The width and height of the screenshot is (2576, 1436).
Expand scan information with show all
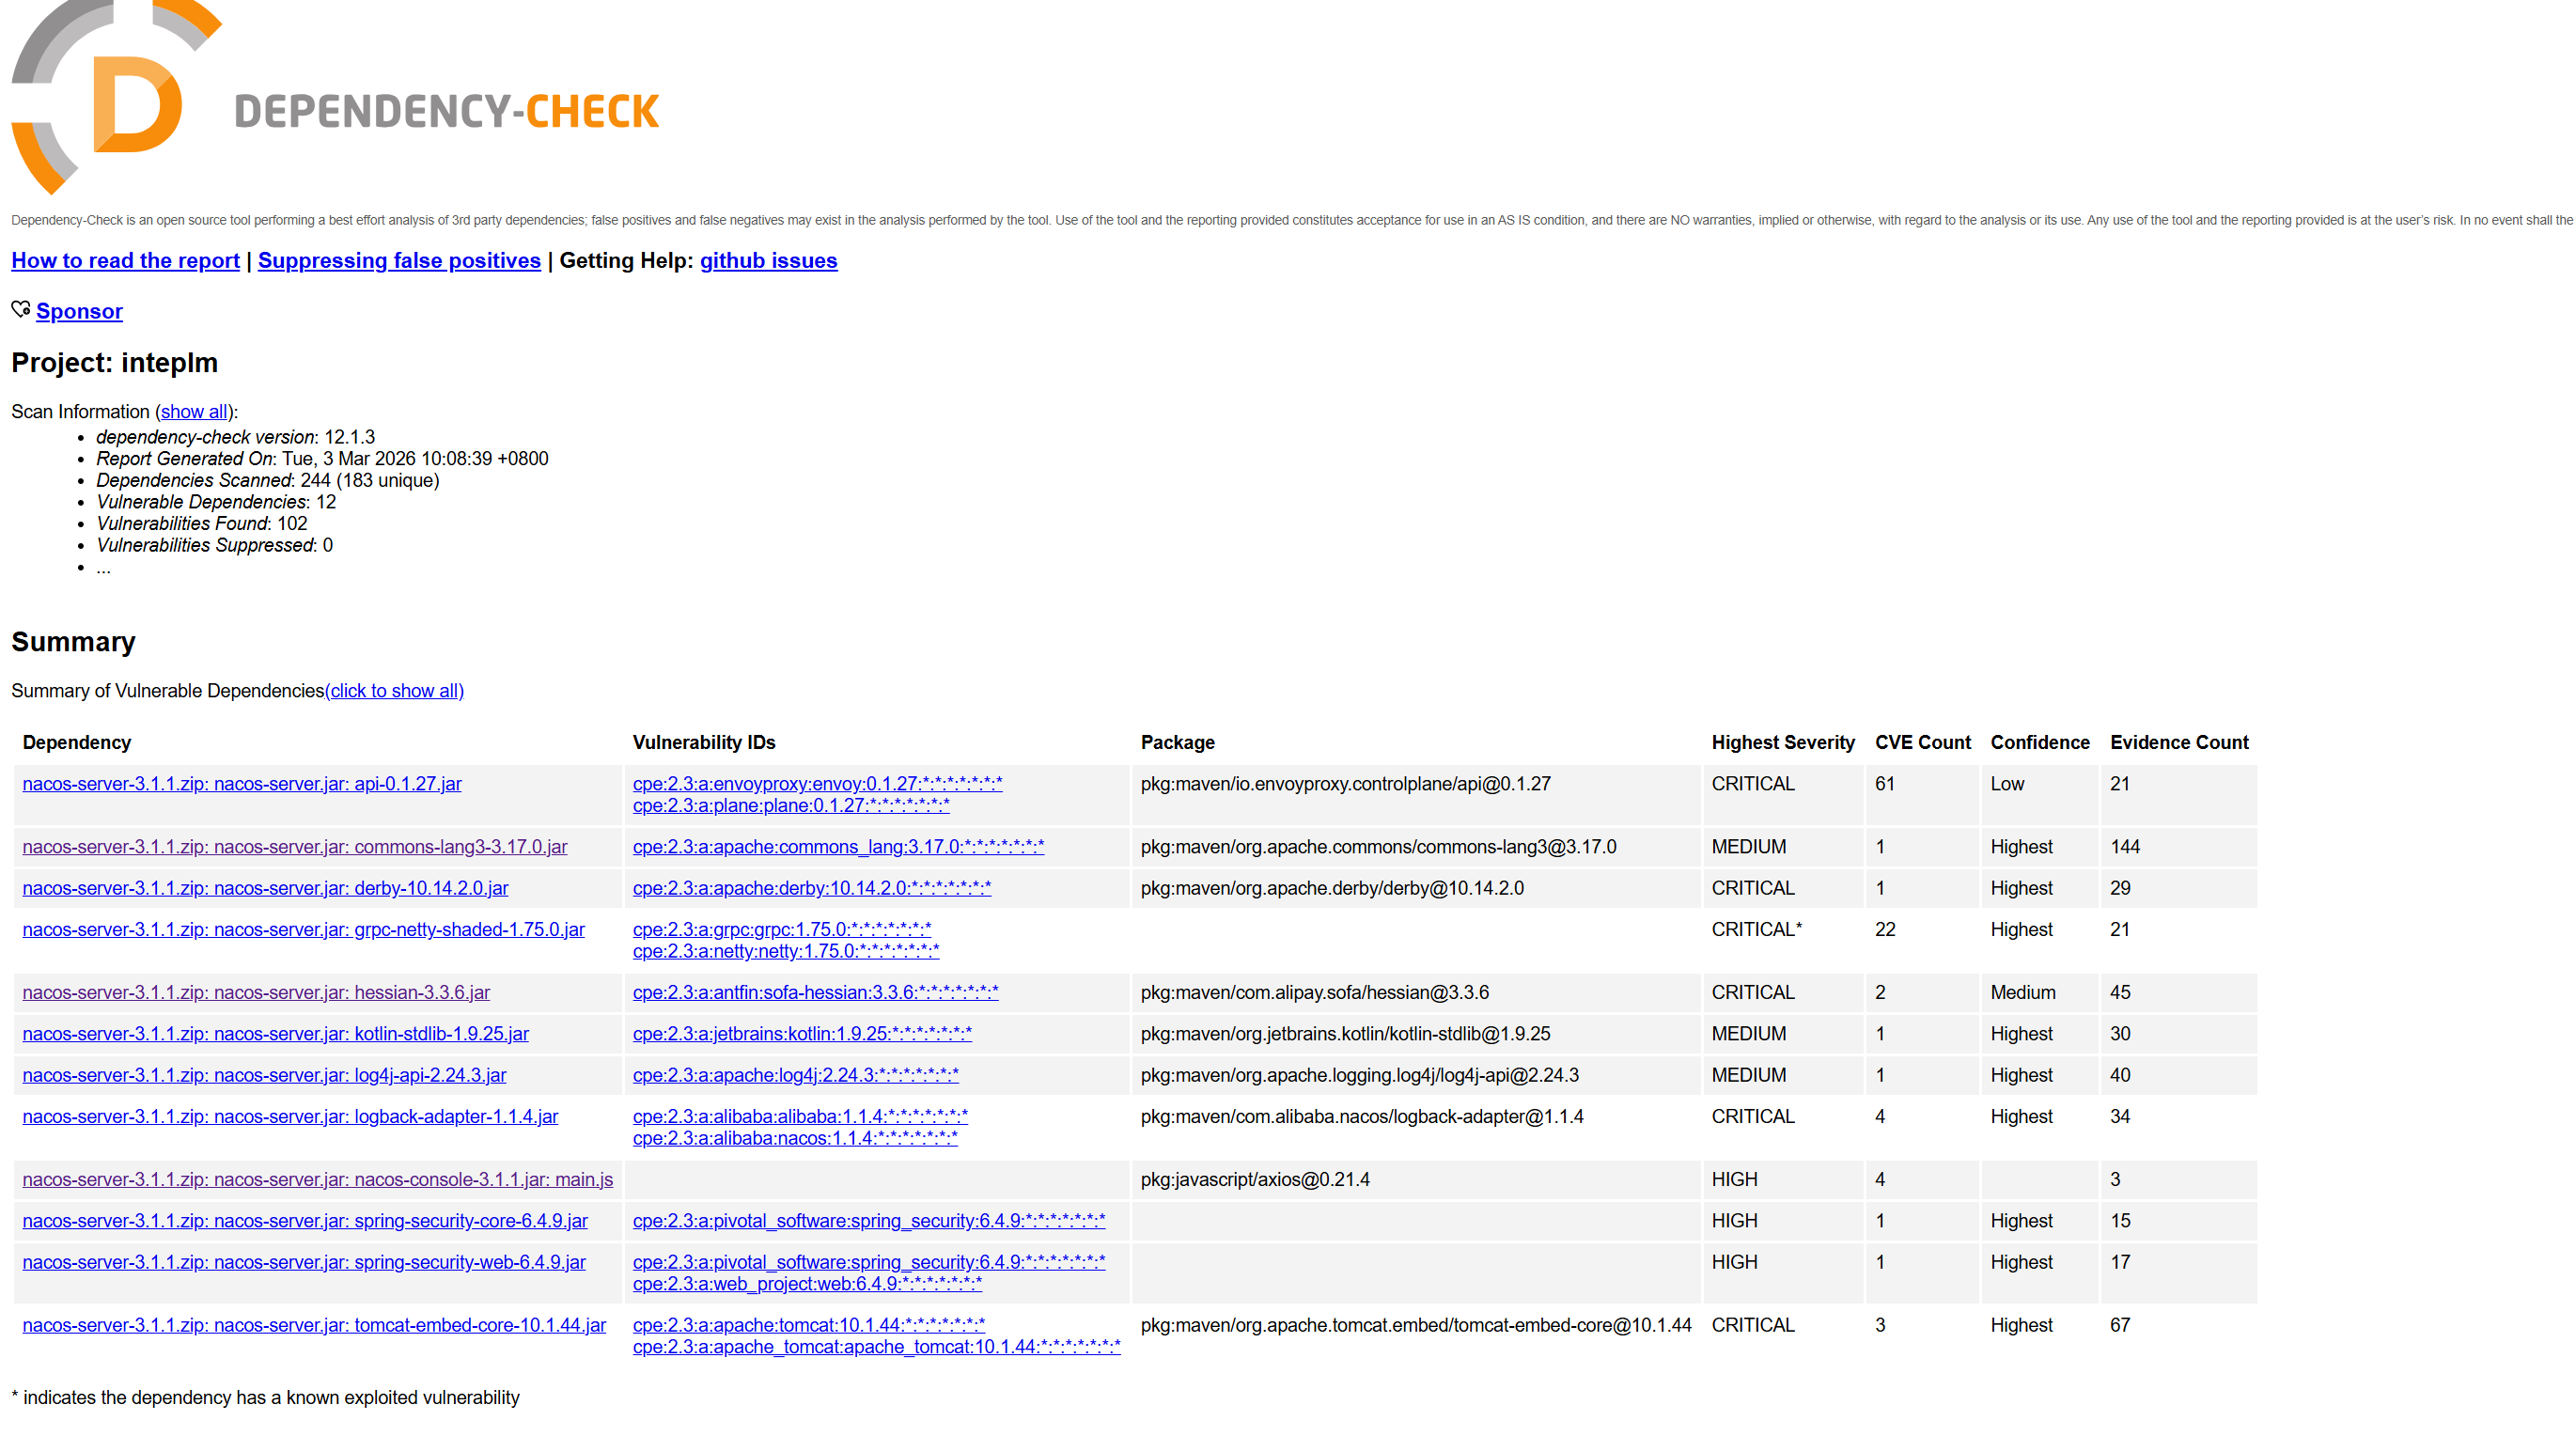tap(194, 411)
